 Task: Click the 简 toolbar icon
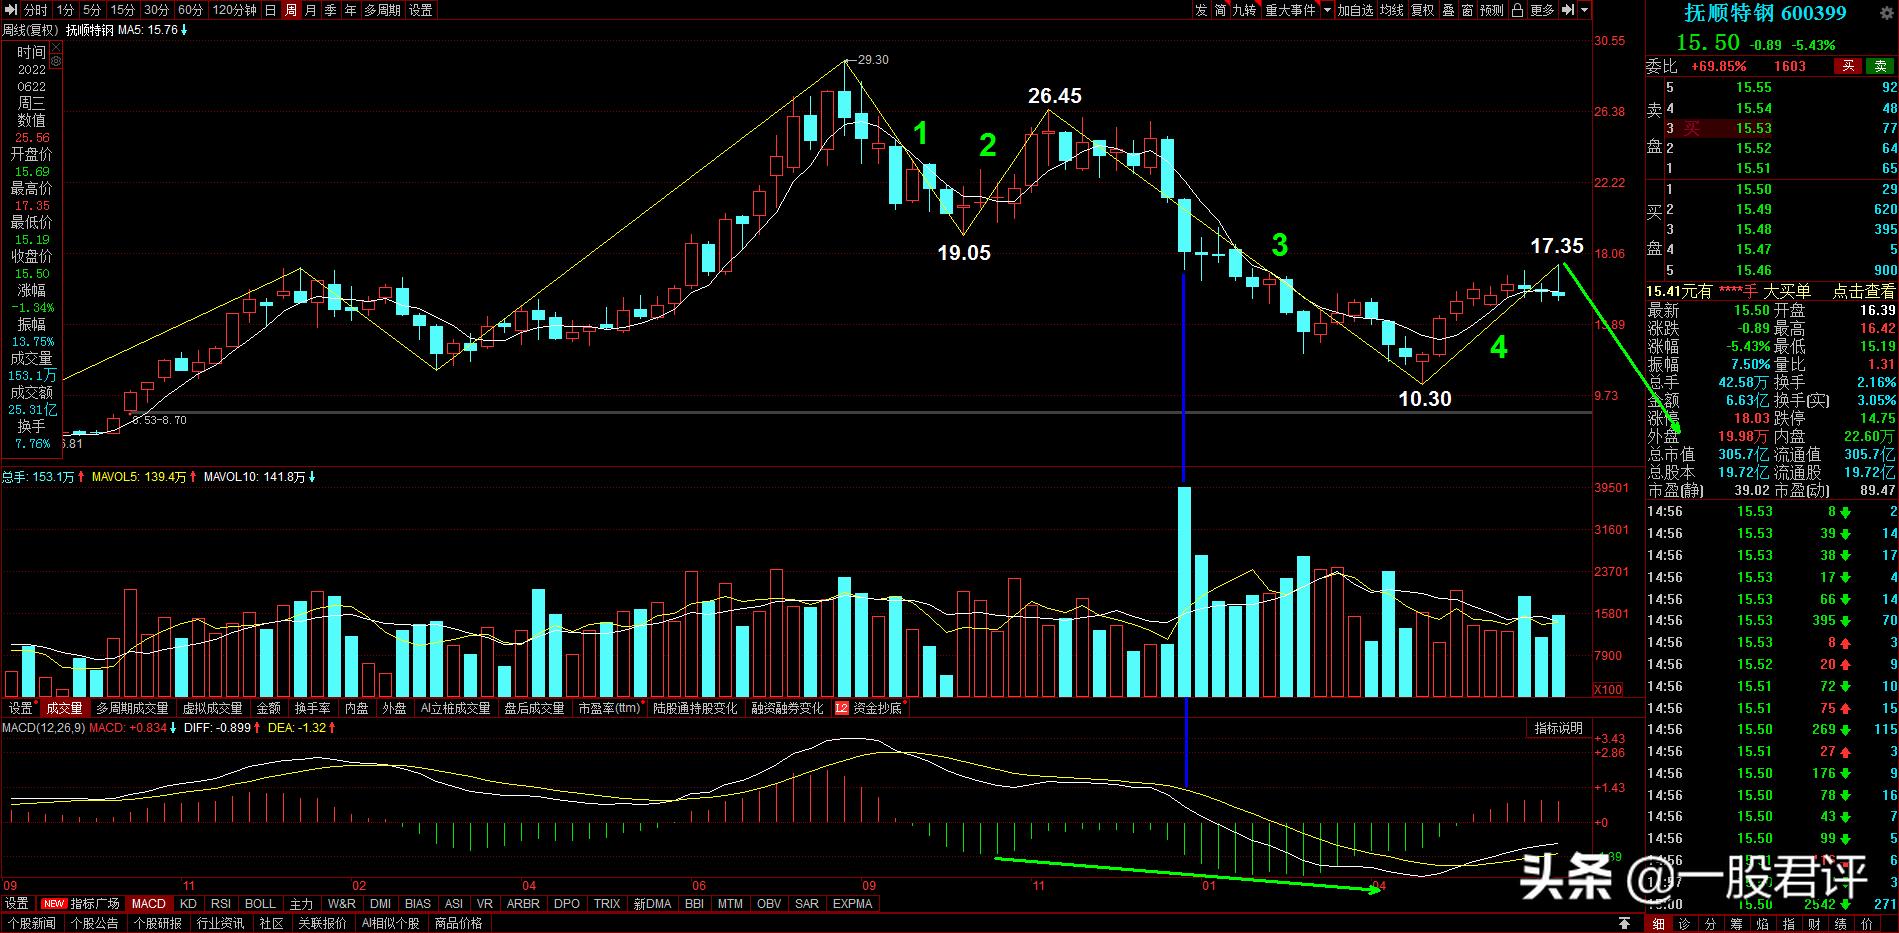coord(1220,10)
